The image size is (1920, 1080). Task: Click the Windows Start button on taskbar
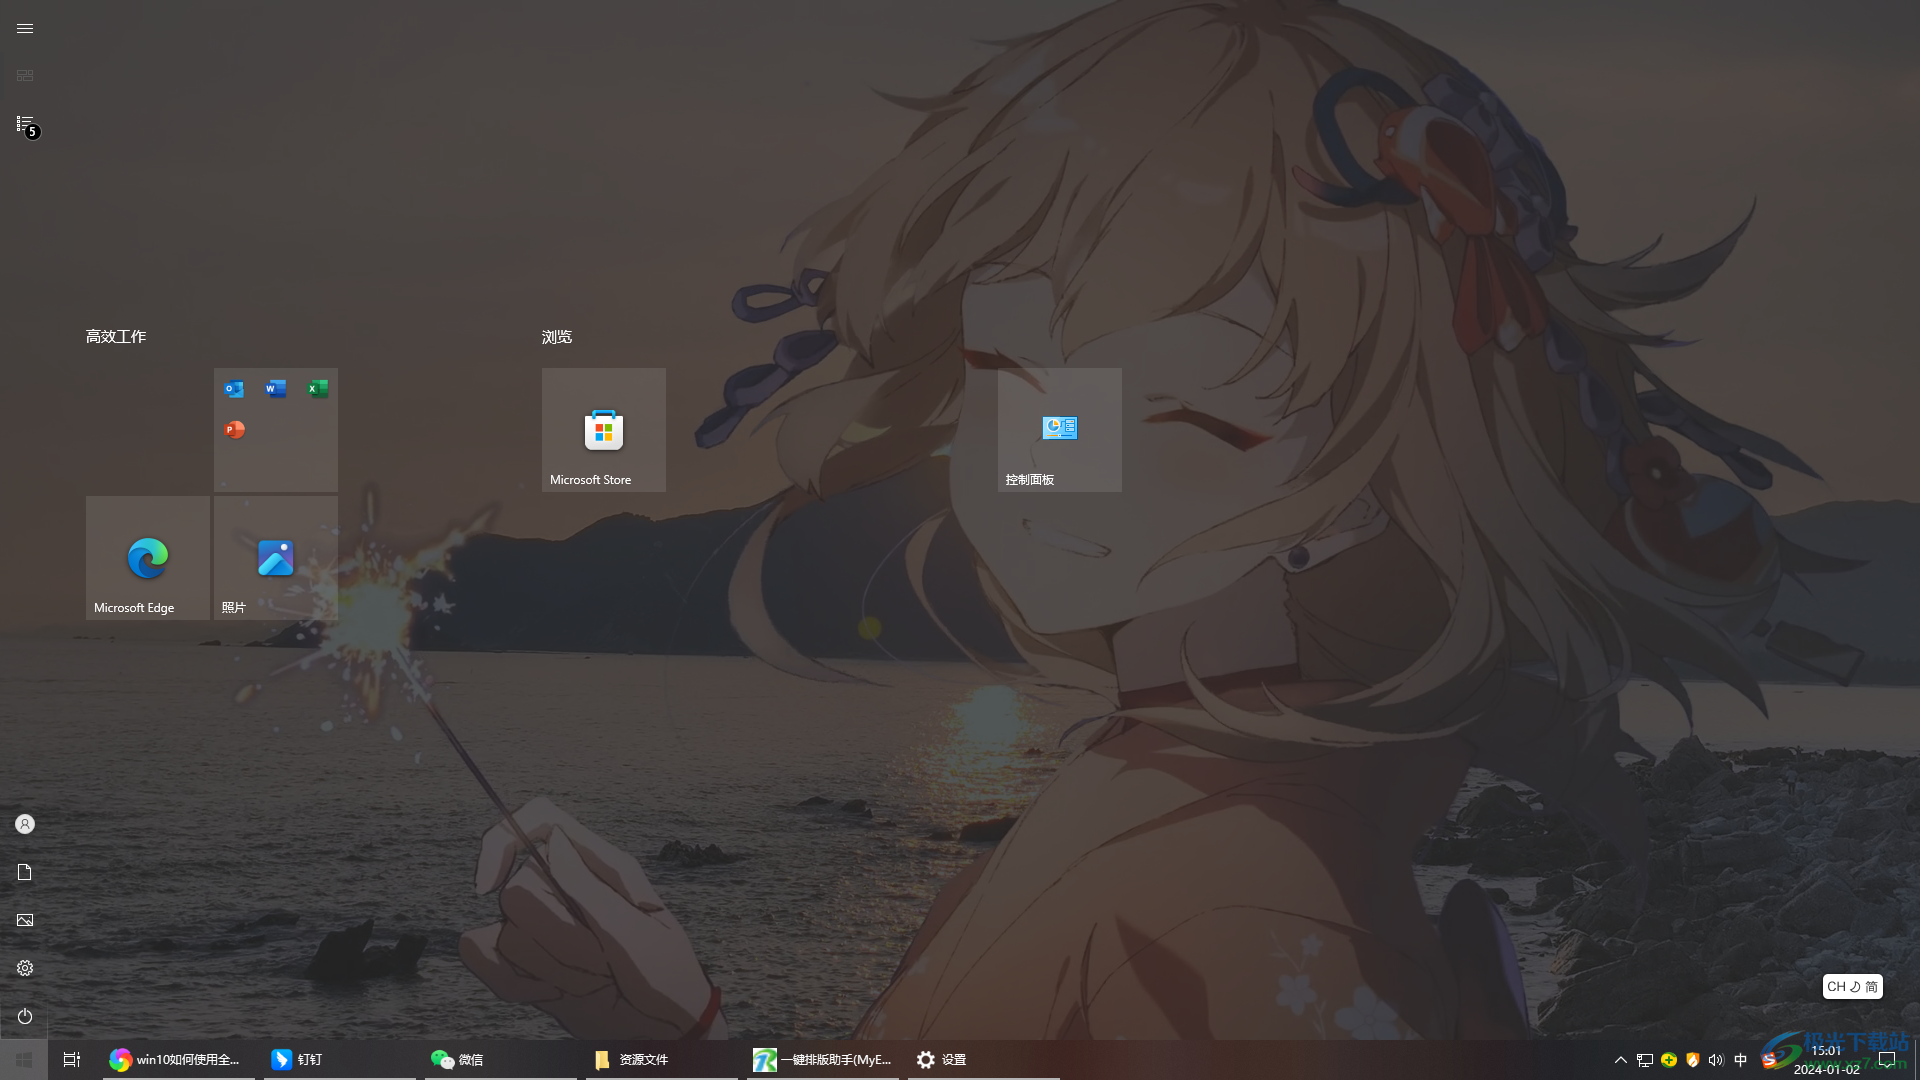24,1060
